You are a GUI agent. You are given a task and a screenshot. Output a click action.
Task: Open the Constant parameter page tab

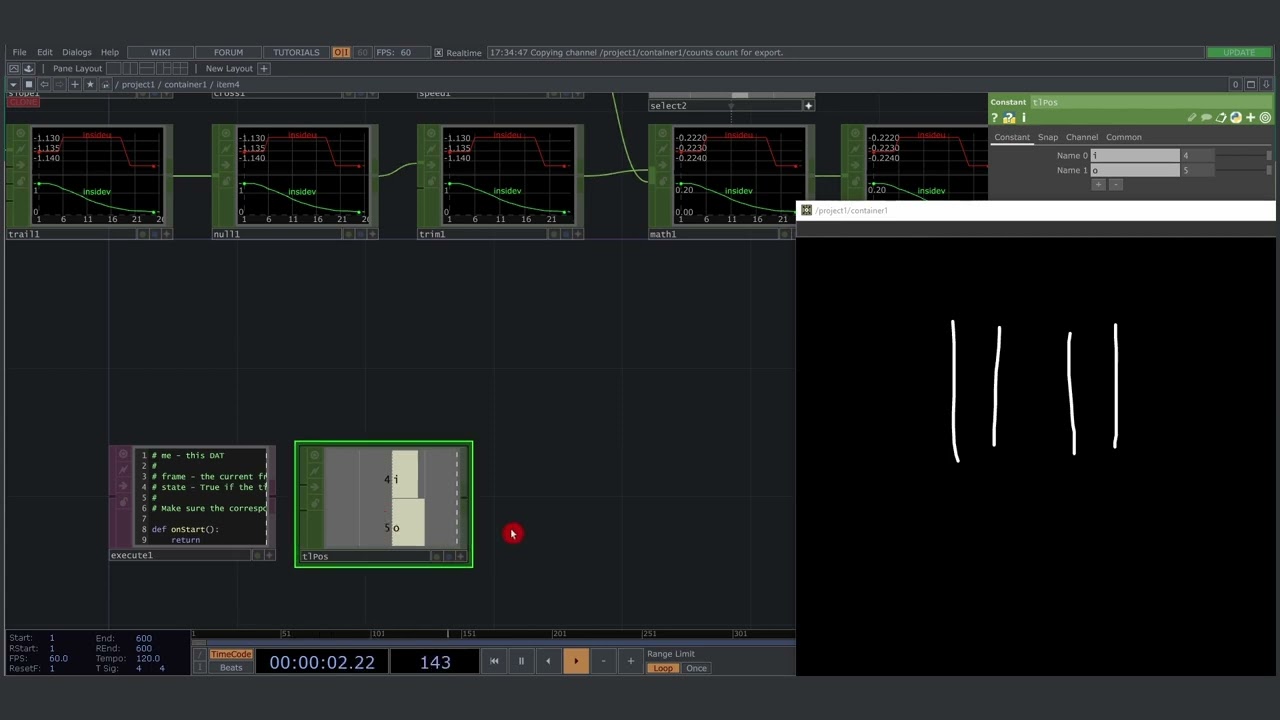(1011, 137)
